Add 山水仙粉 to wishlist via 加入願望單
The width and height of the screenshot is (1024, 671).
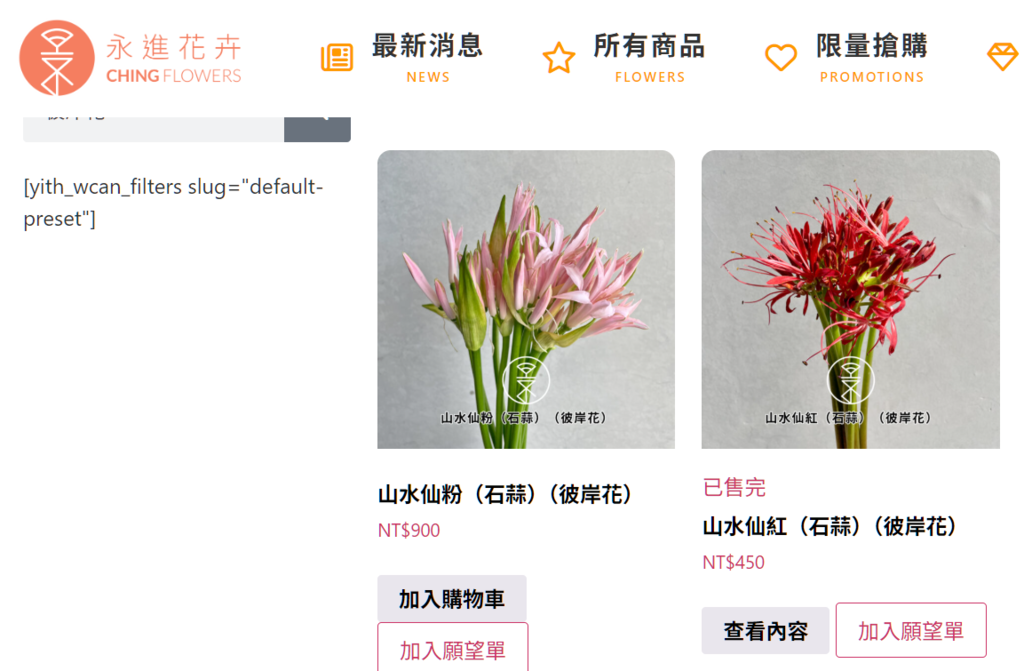tap(453, 647)
